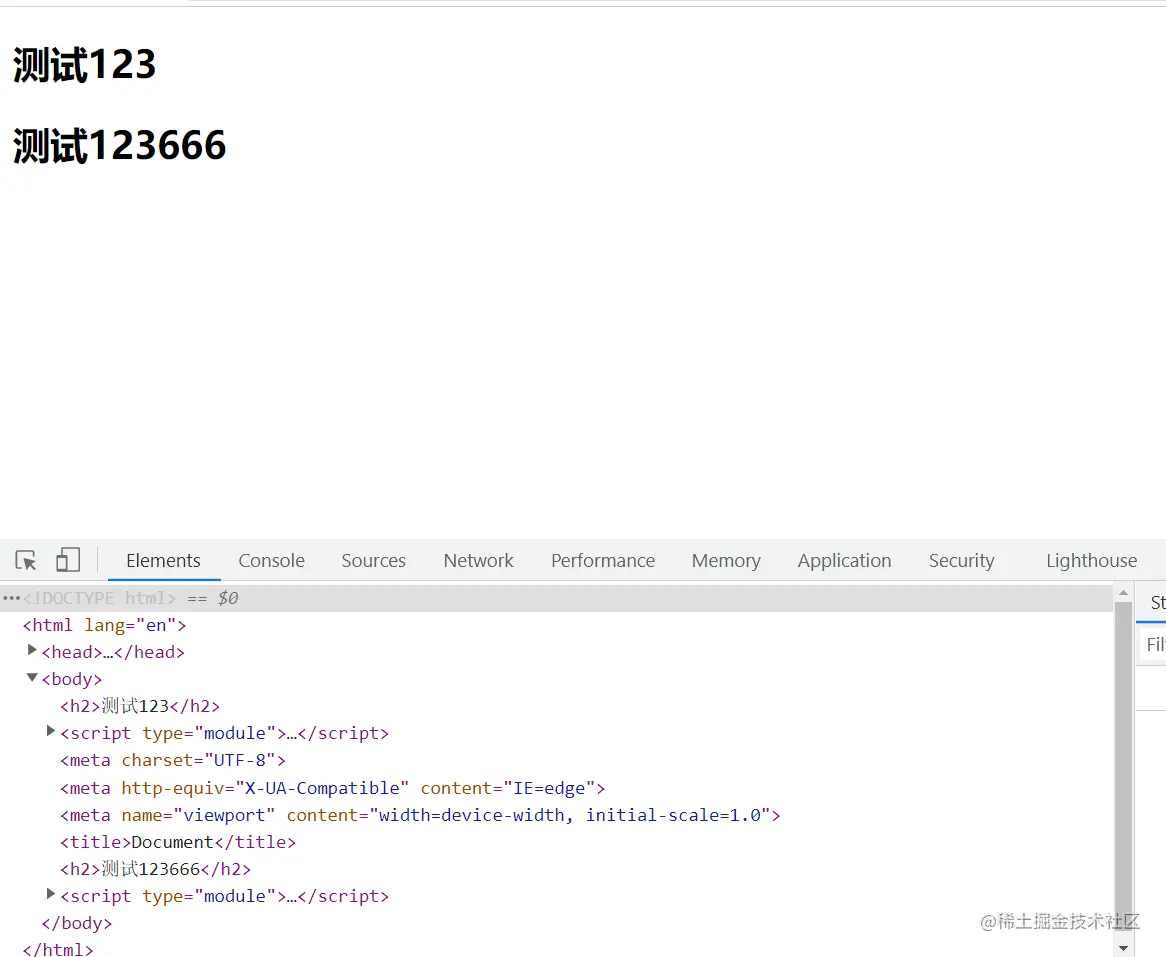Switch to the Console tab
This screenshot has width=1166, height=957.
pyautogui.click(x=271, y=561)
